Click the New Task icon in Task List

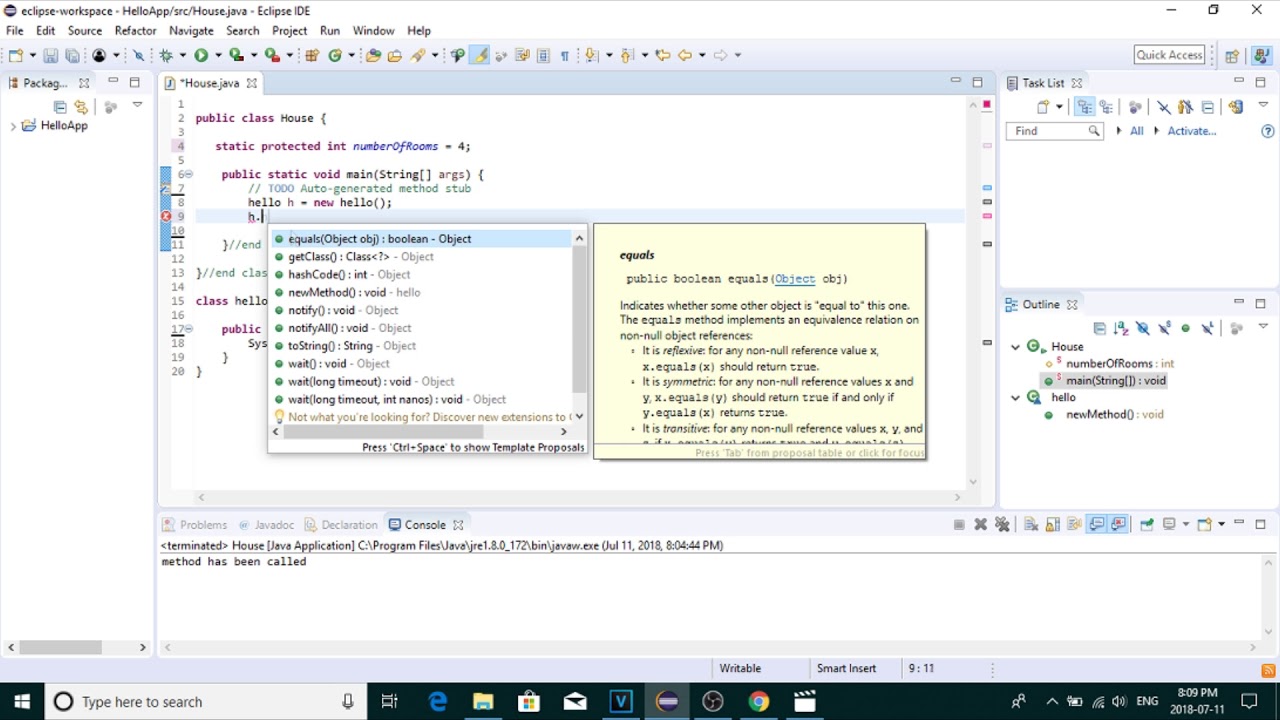[1043, 106]
